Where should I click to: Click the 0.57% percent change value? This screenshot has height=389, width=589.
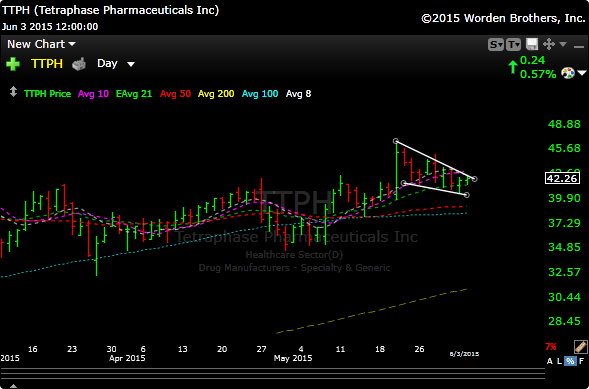(x=538, y=74)
